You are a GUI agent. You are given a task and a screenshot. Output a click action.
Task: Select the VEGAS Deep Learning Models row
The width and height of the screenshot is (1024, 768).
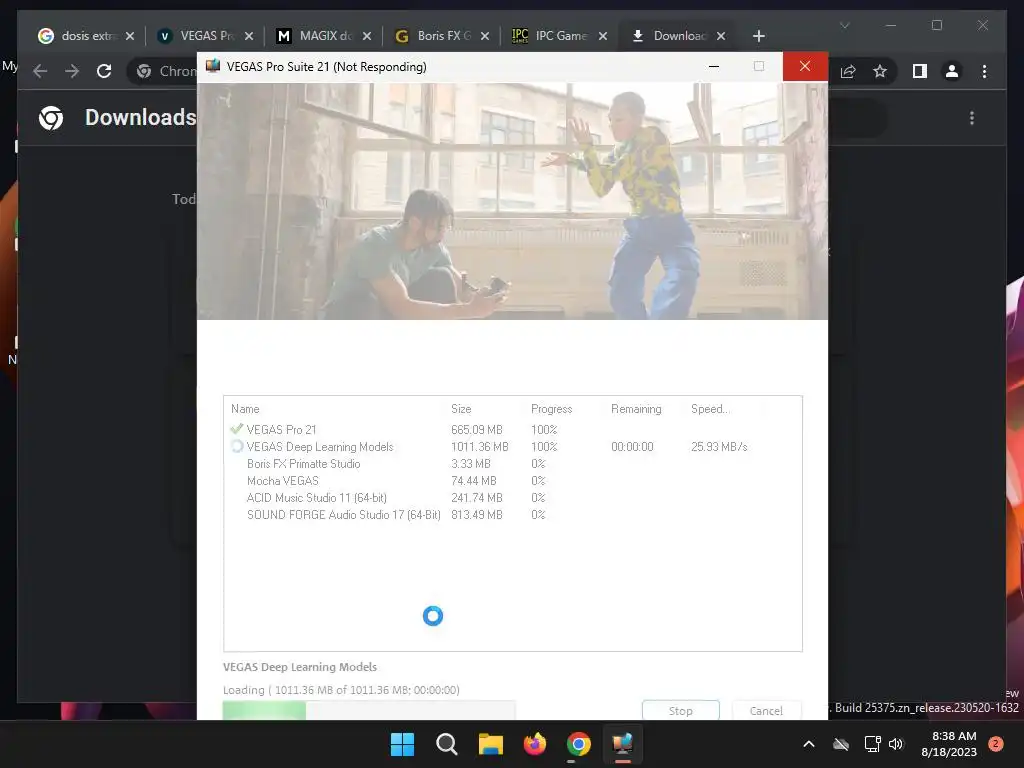click(x=512, y=447)
